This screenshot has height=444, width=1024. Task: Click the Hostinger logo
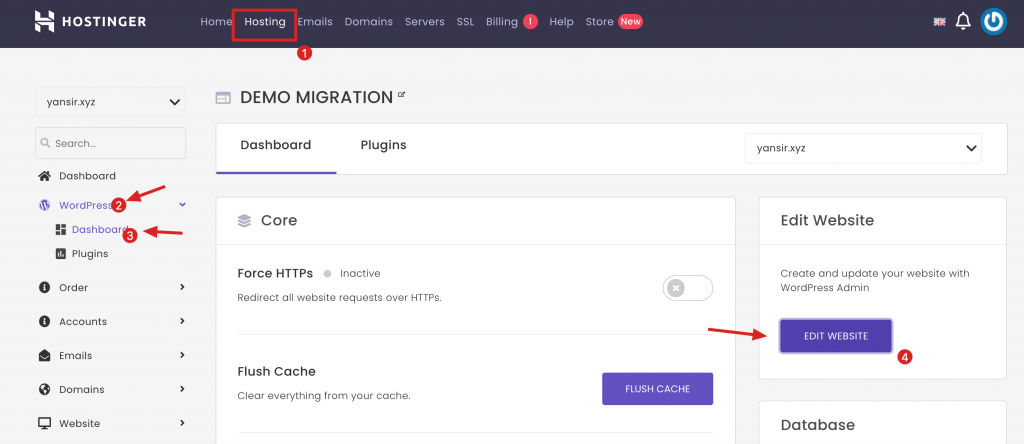pyautogui.click(x=90, y=21)
